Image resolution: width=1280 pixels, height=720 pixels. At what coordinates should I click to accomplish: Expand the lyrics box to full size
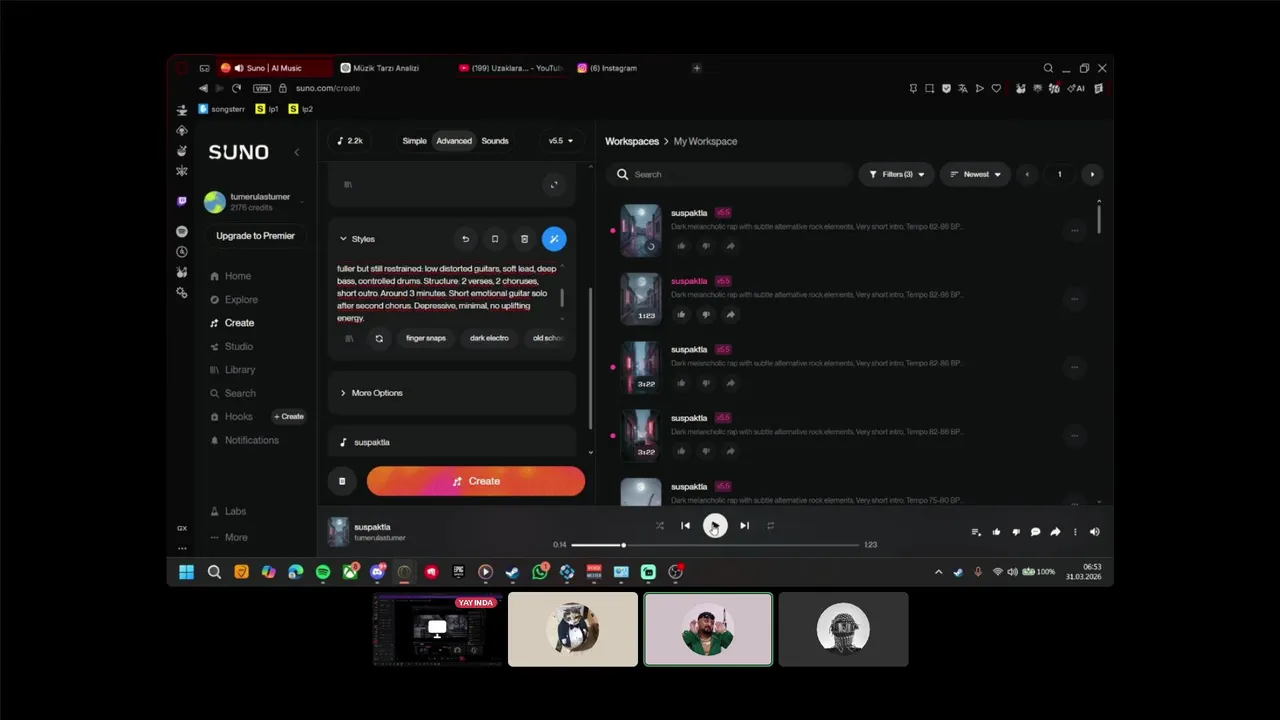coord(554,185)
